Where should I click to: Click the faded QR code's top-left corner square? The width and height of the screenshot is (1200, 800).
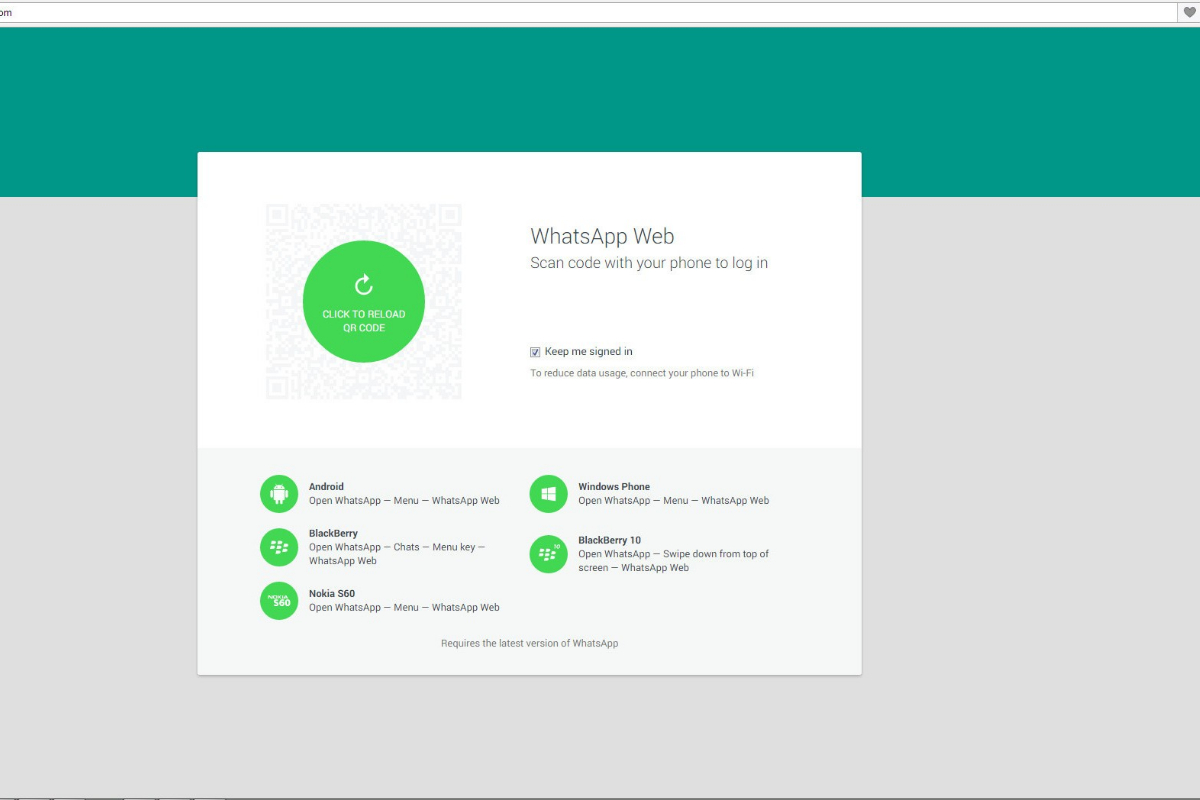pyautogui.click(x=279, y=217)
